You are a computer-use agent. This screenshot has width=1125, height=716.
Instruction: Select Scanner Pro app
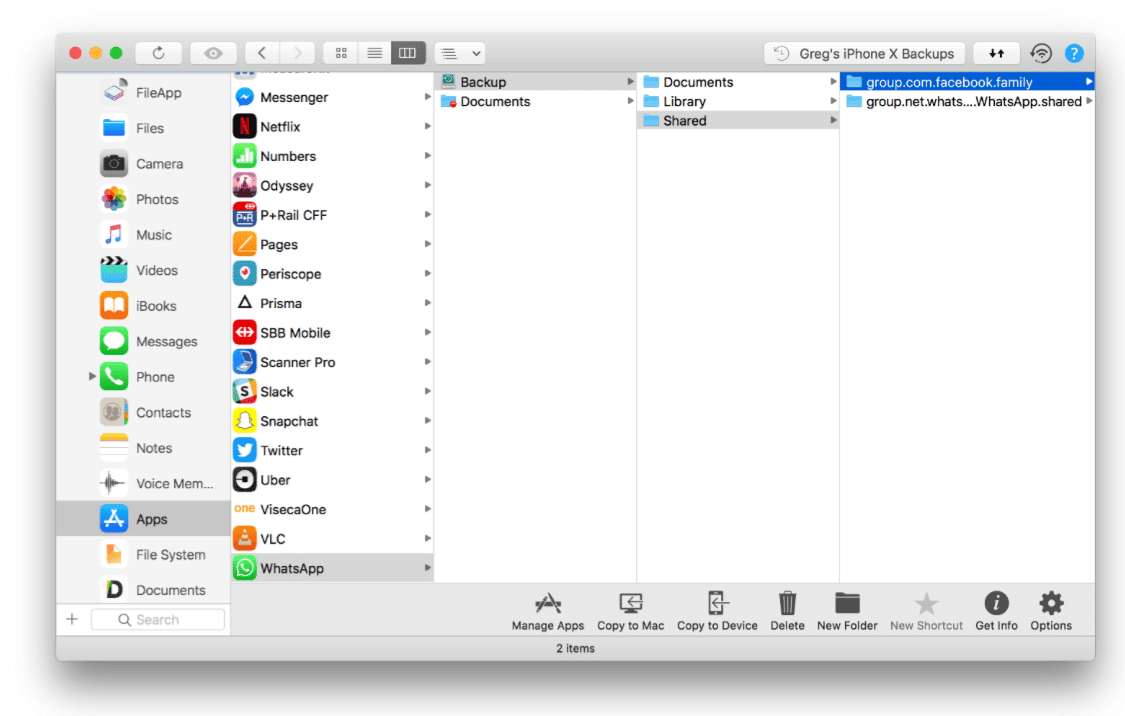point(332,362)
